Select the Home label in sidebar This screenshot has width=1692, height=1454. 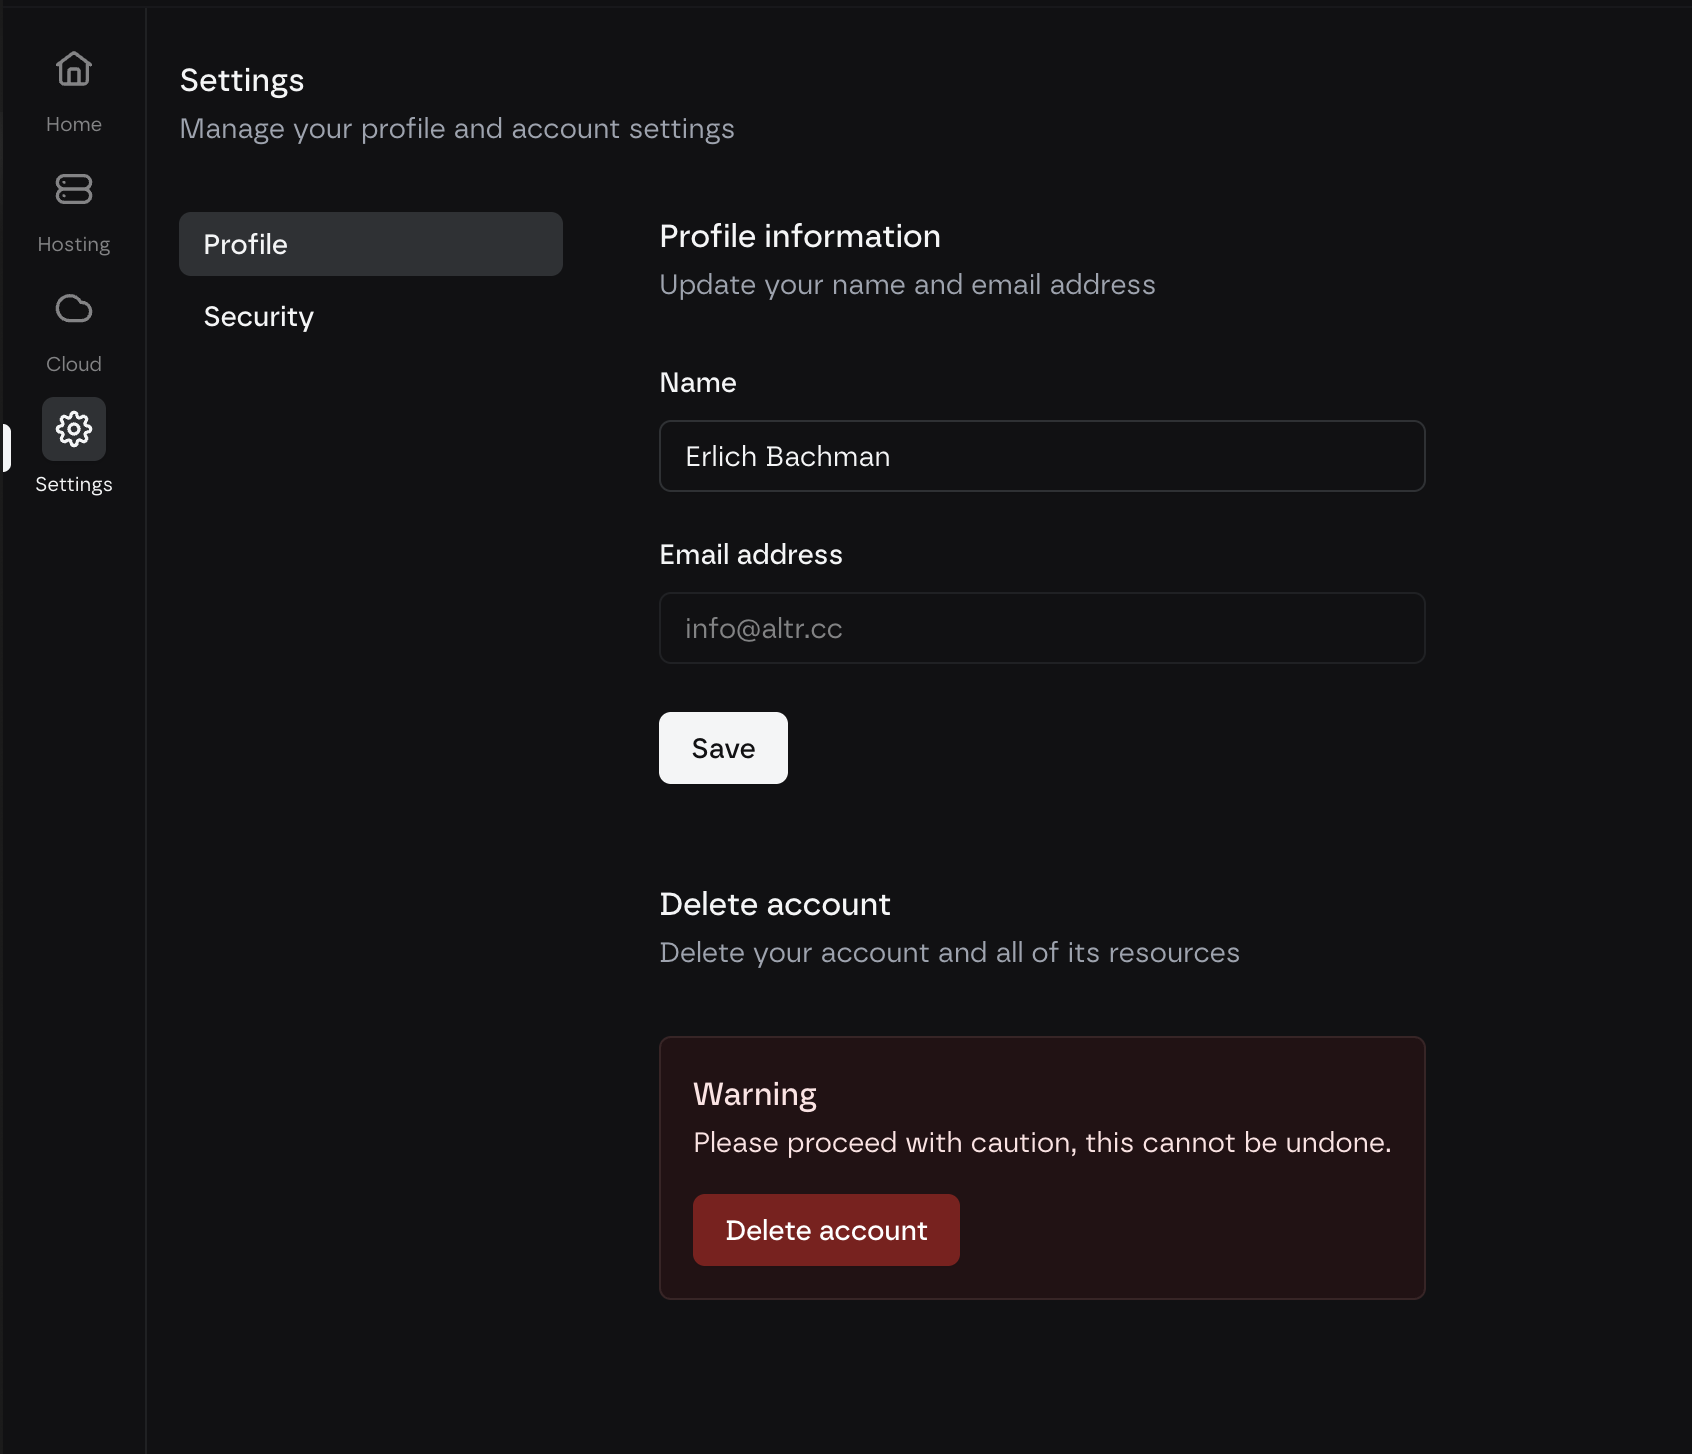[x=74, y=124]
